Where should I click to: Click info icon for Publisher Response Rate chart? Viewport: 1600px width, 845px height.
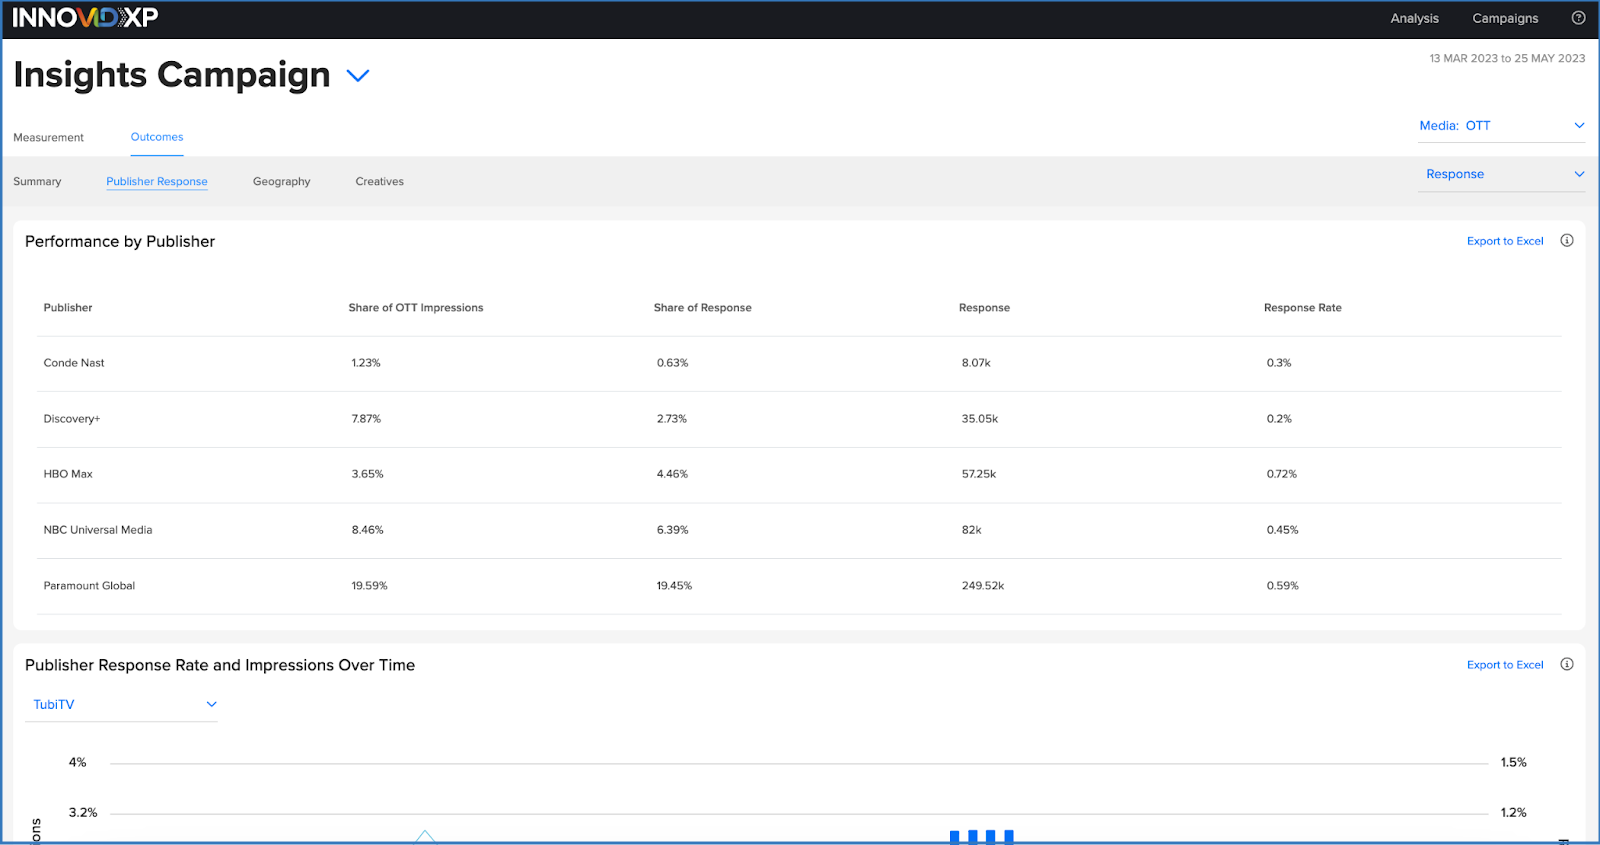tap(1567, 664)
